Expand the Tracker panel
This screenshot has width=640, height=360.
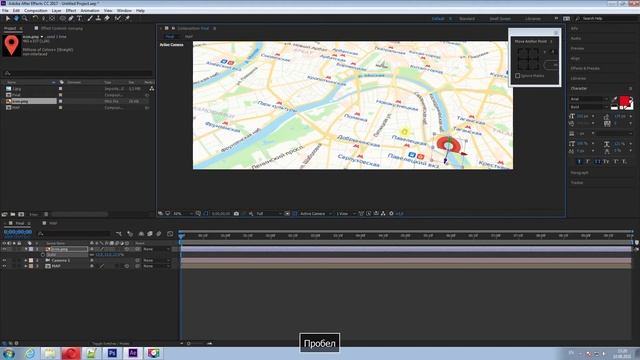pyautogui.click(x=577, y=182)
